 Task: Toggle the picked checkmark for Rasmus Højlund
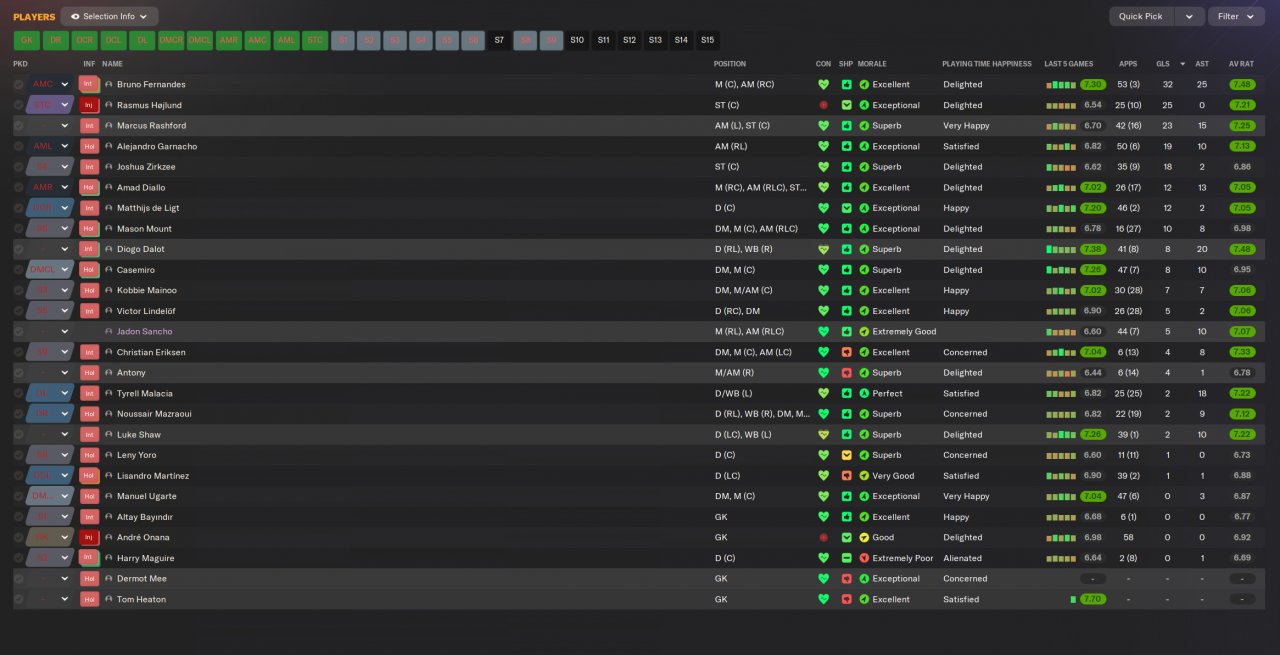click(18, 105)
